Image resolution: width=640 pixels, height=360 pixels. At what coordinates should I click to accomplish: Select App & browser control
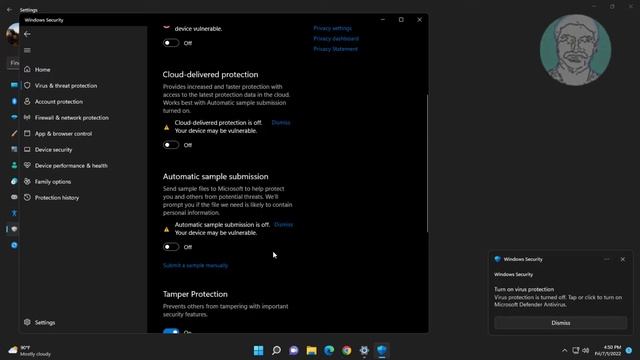click(63, 133)
